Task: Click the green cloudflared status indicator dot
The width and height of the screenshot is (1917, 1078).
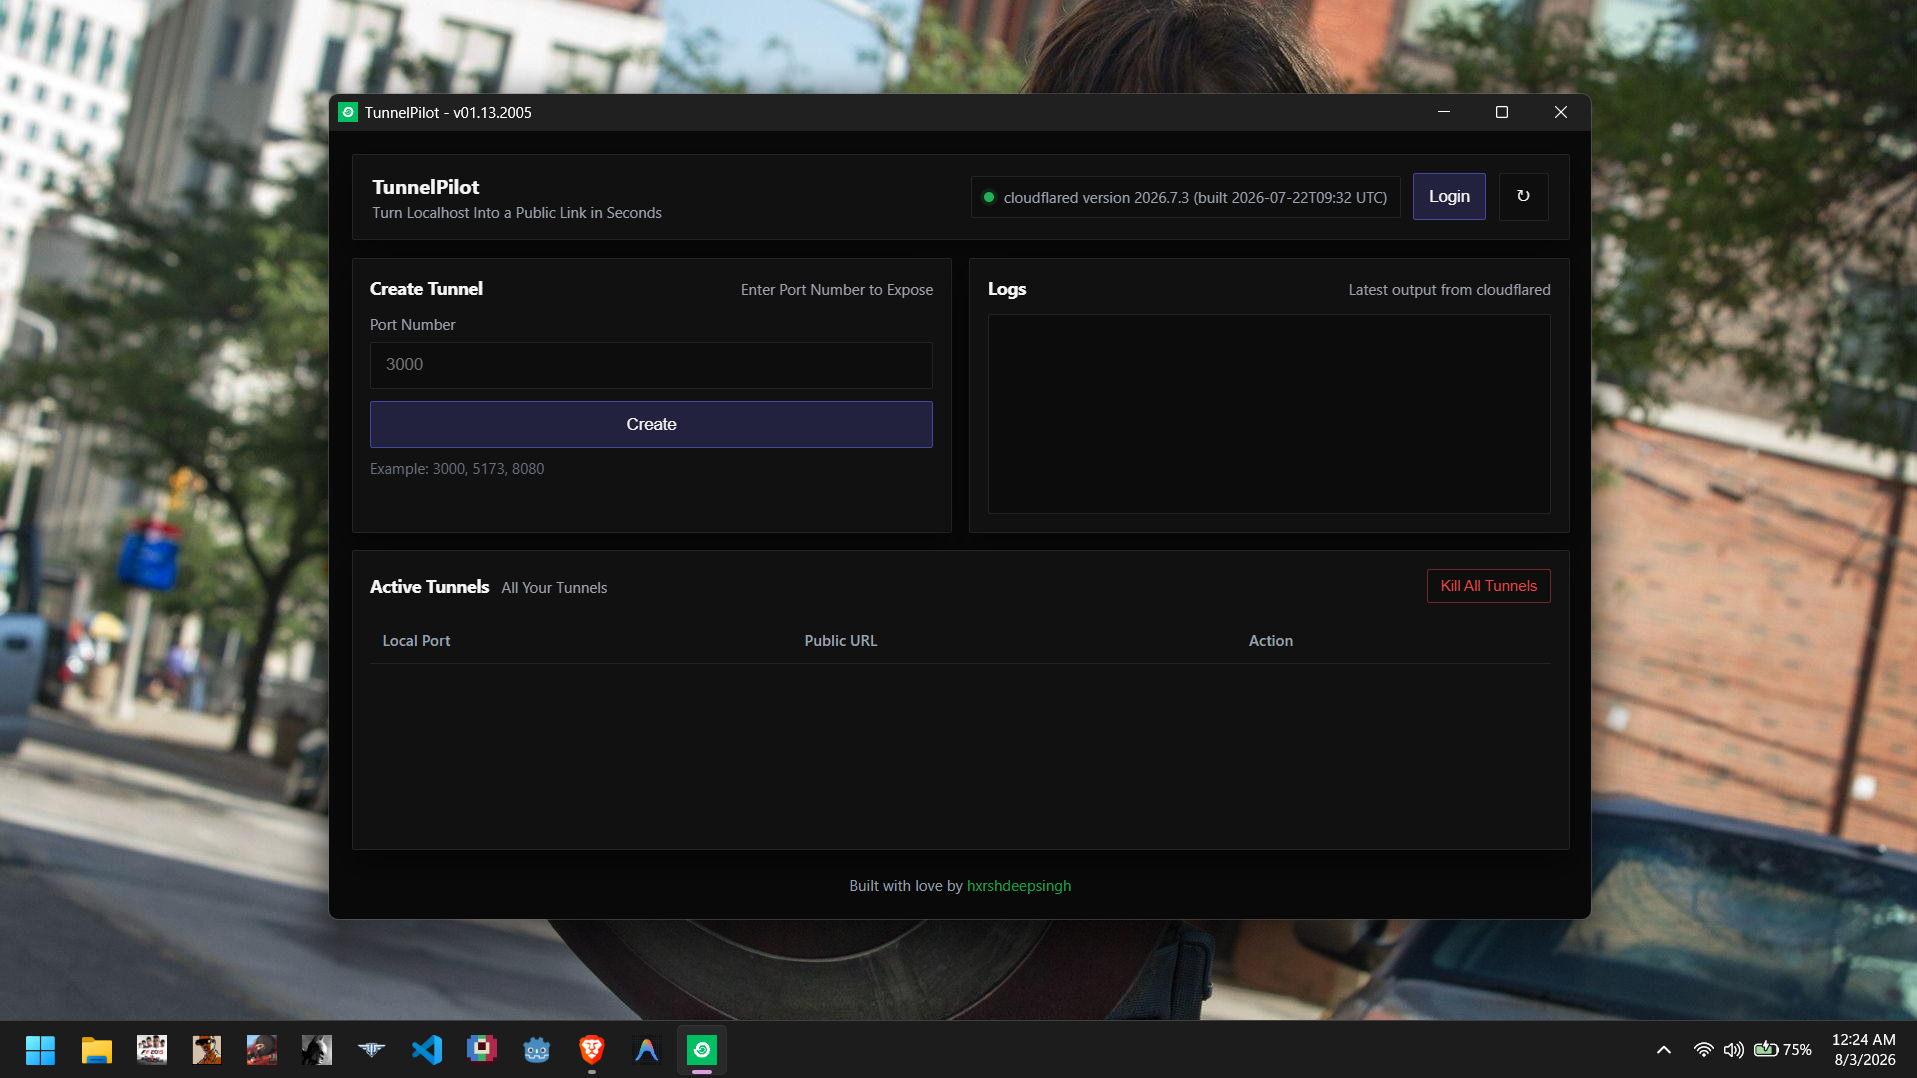Action: (x=988, y=197)
